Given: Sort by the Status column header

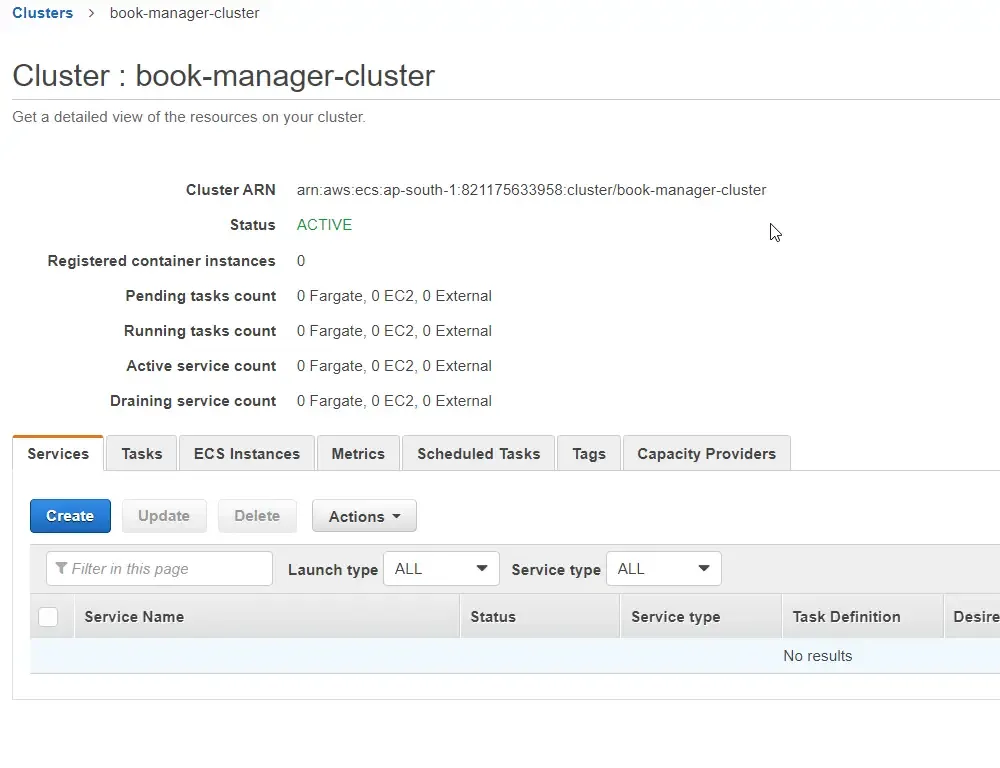Looking at the screenshot, I should coord(493,617).
